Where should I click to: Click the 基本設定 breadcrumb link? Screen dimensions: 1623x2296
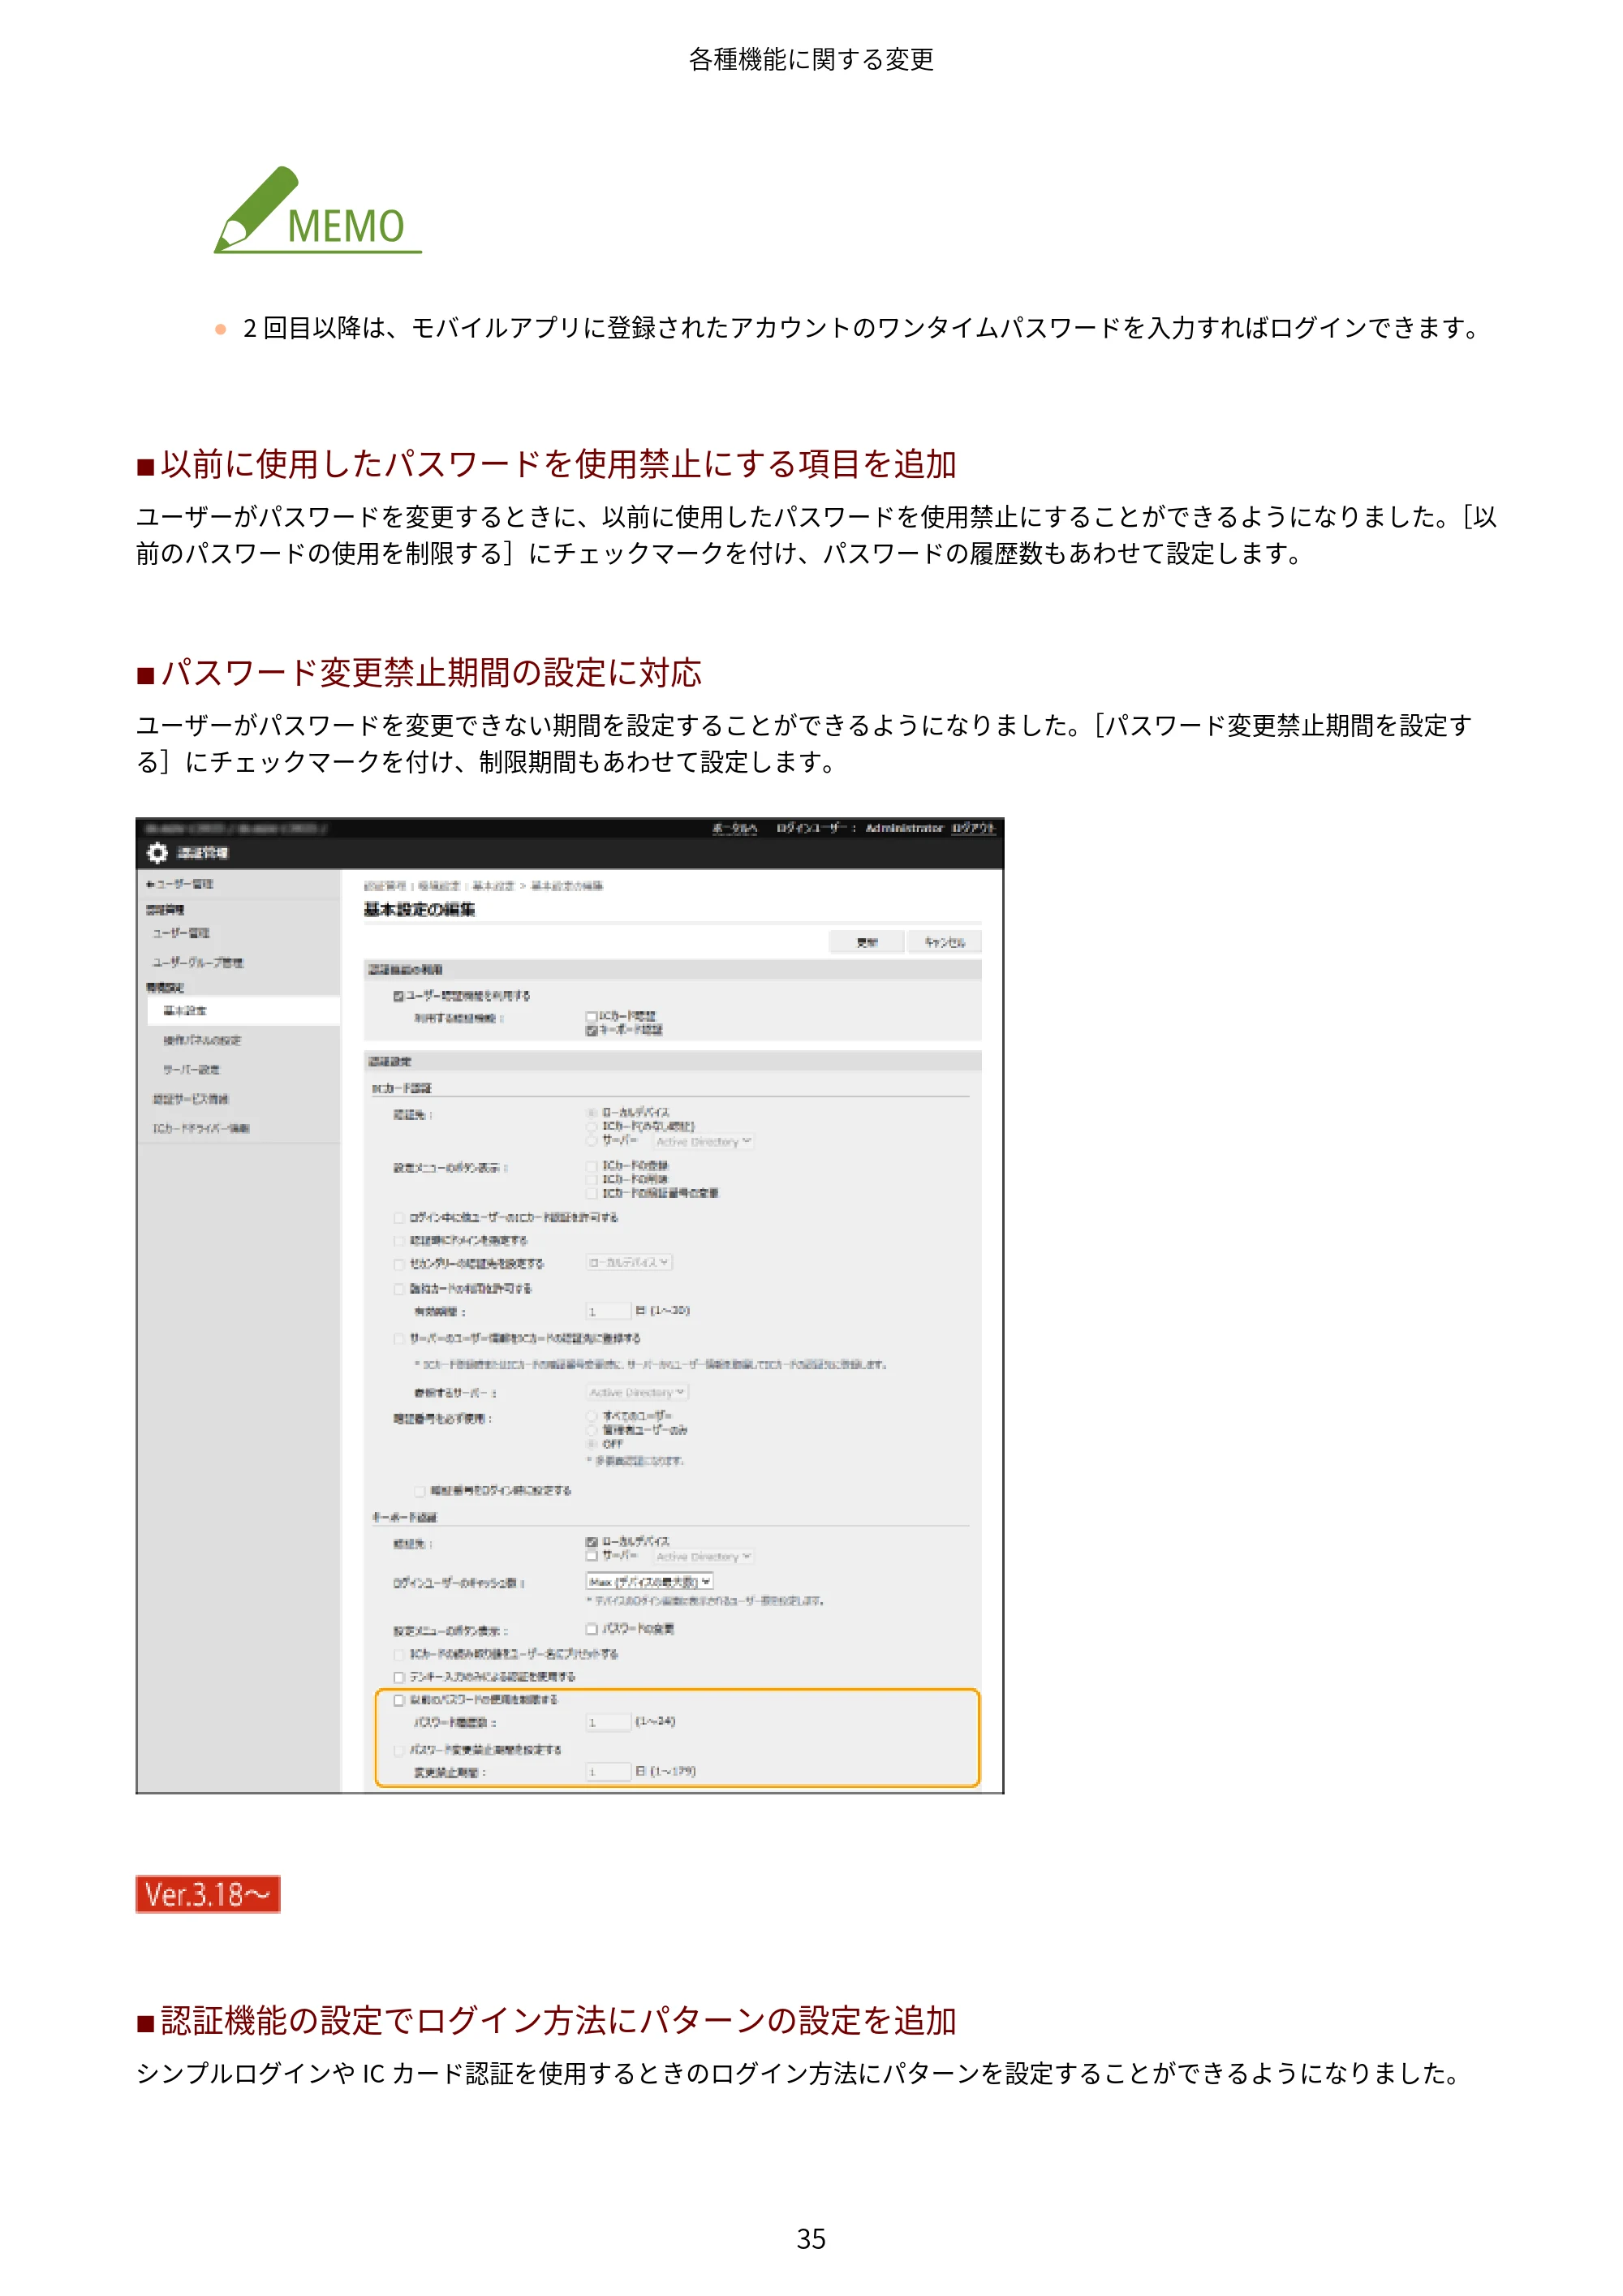pos(493,886)
